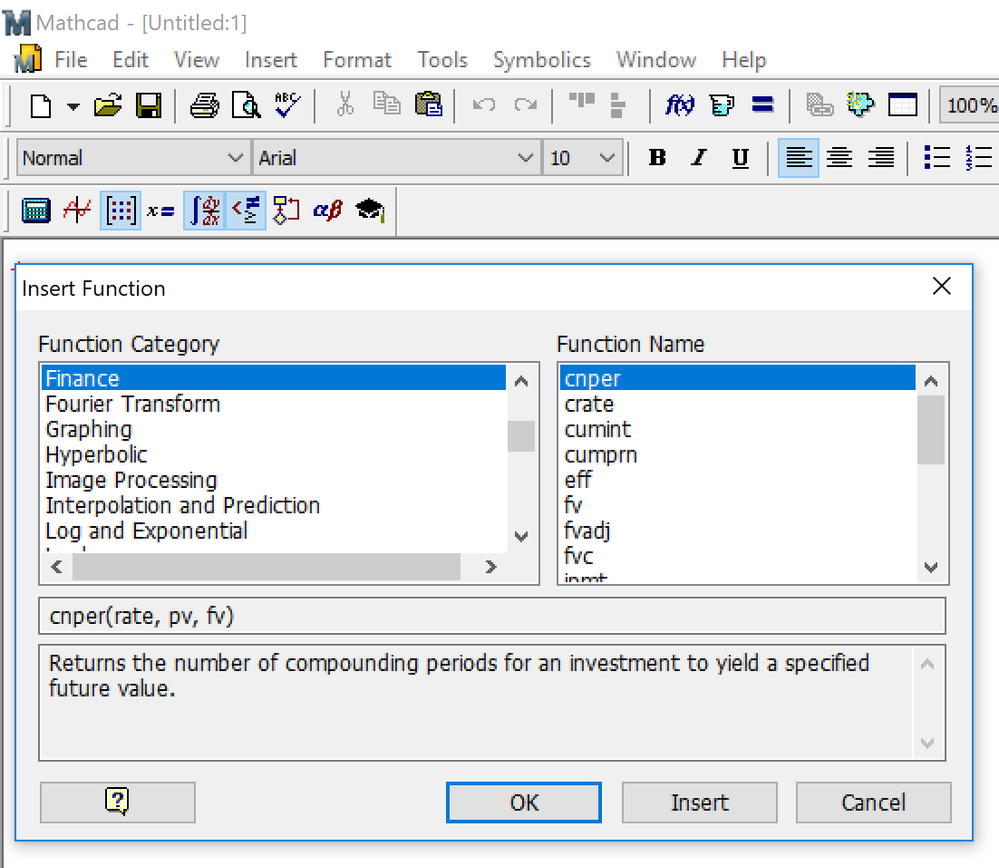Select Align Left paragraph button
Screen dimensions: 999x868
[798, 157]
